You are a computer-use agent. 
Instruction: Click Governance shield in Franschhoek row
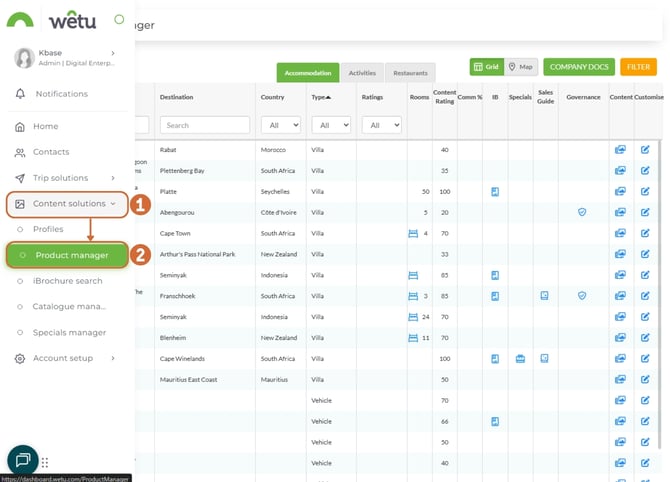[582, 295]
